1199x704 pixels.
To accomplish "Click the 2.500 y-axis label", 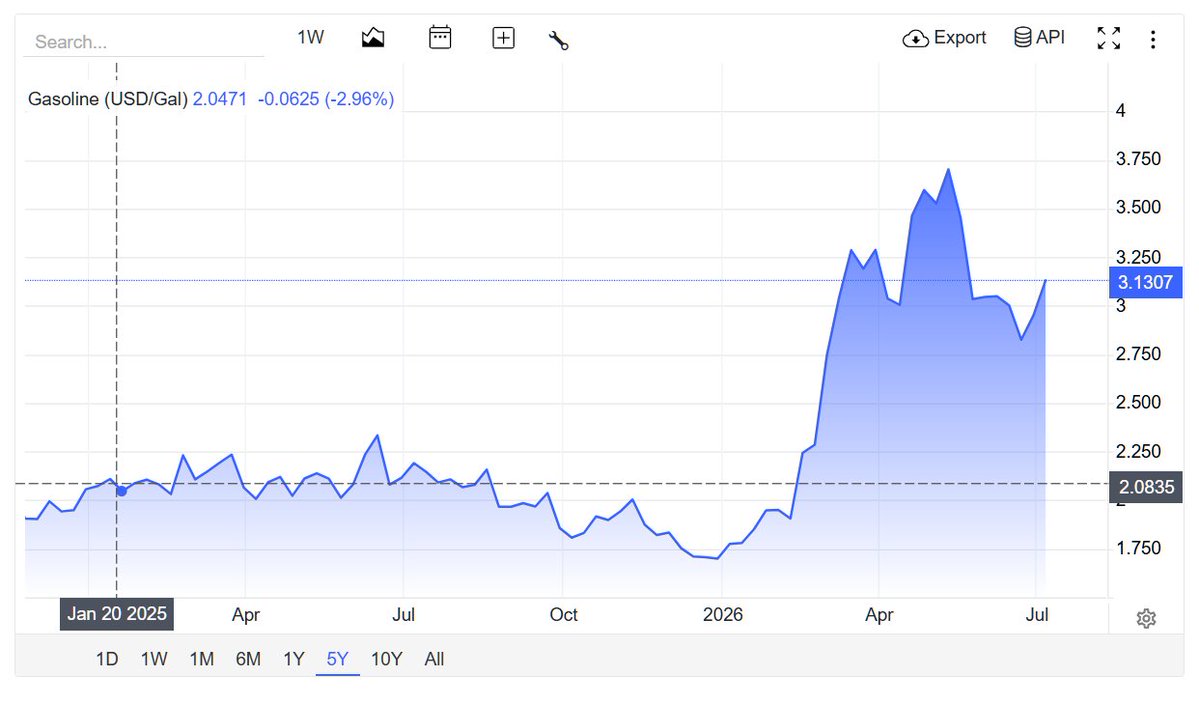I will coord(1138,402).
